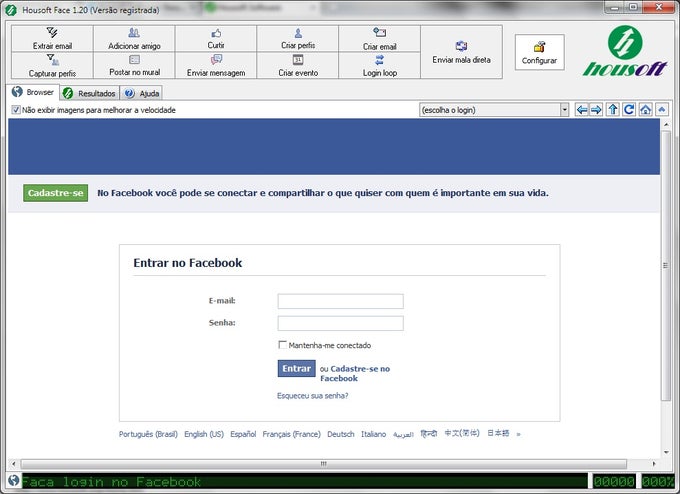Select Português (Brasil) language link

148,434
